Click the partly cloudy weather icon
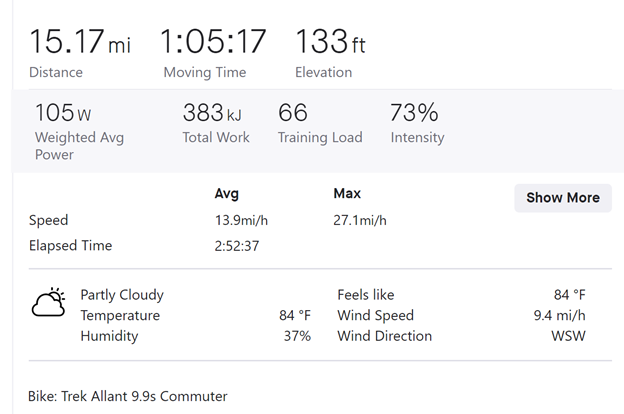Viewport: 624px width, 414px height. click(x=48, y=302)
